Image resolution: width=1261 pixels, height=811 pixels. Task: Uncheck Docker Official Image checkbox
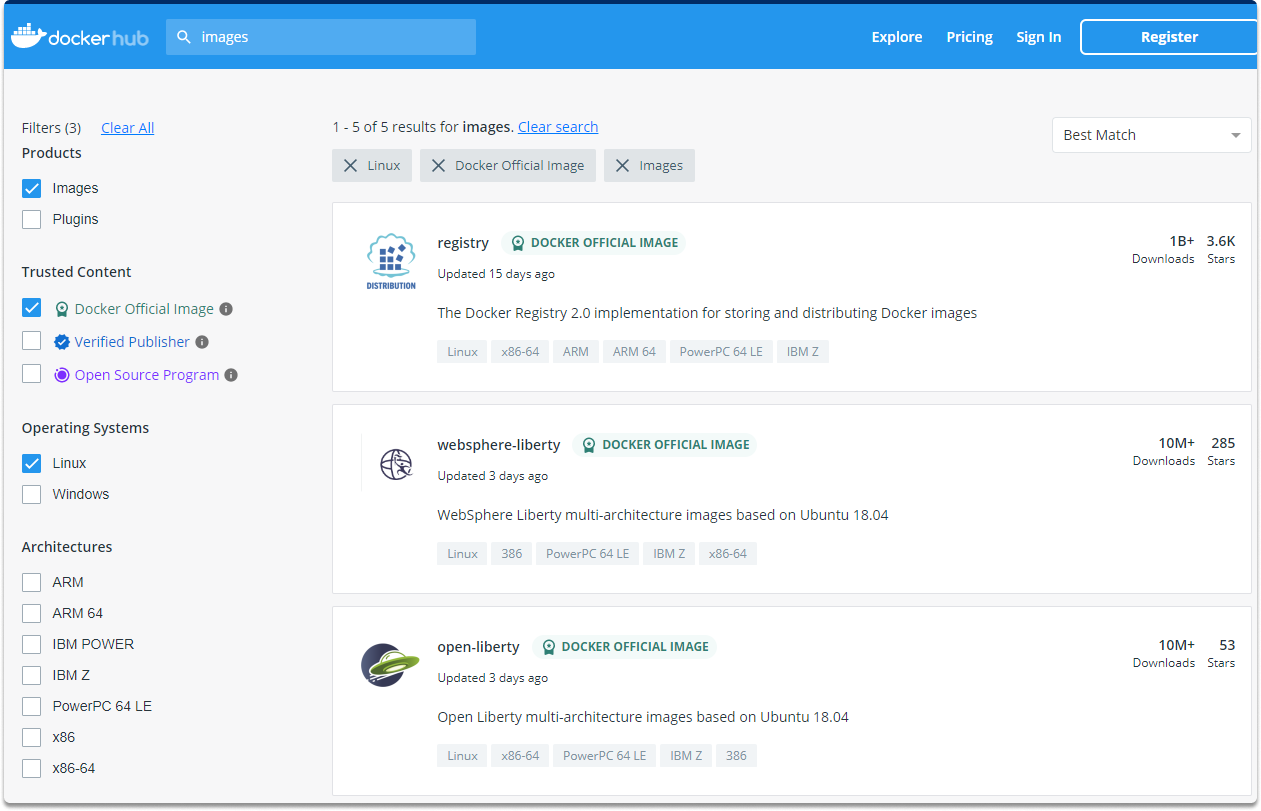click(32, 308)
